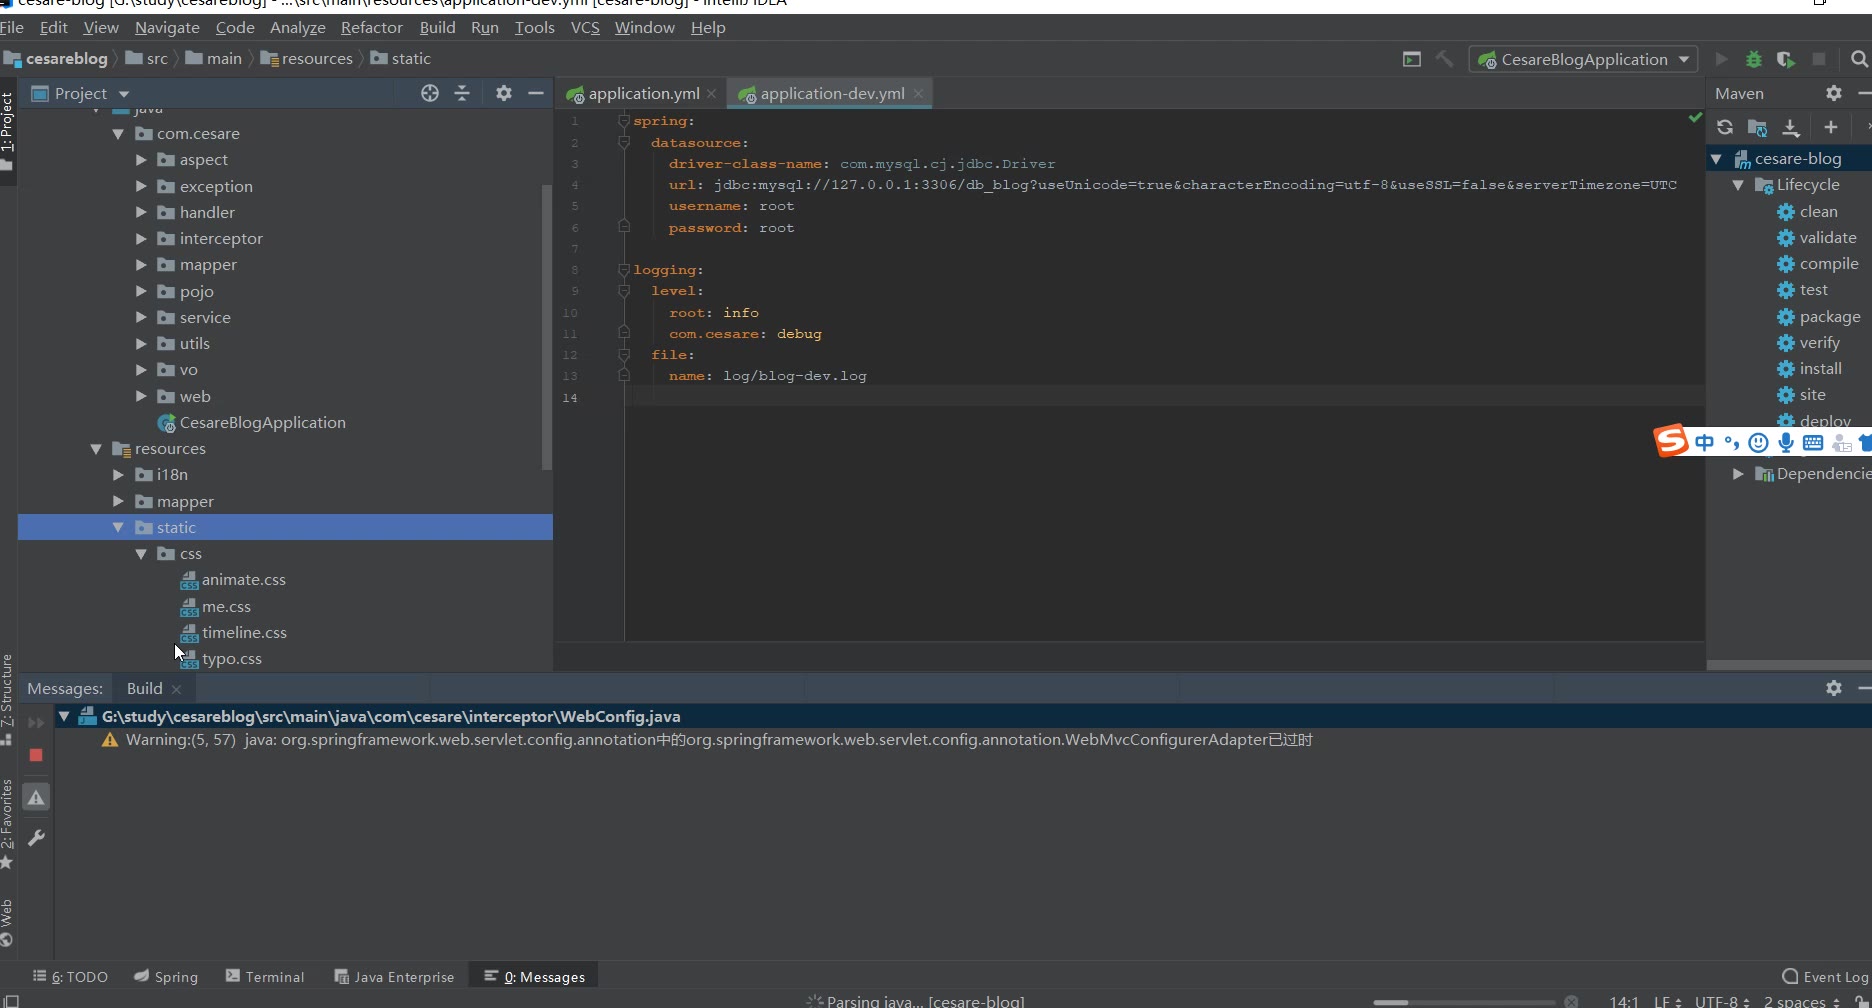The width and height of the screenshot is (1872, 1008).
Task: Switch to the application.yml tab
Action: 643,94
